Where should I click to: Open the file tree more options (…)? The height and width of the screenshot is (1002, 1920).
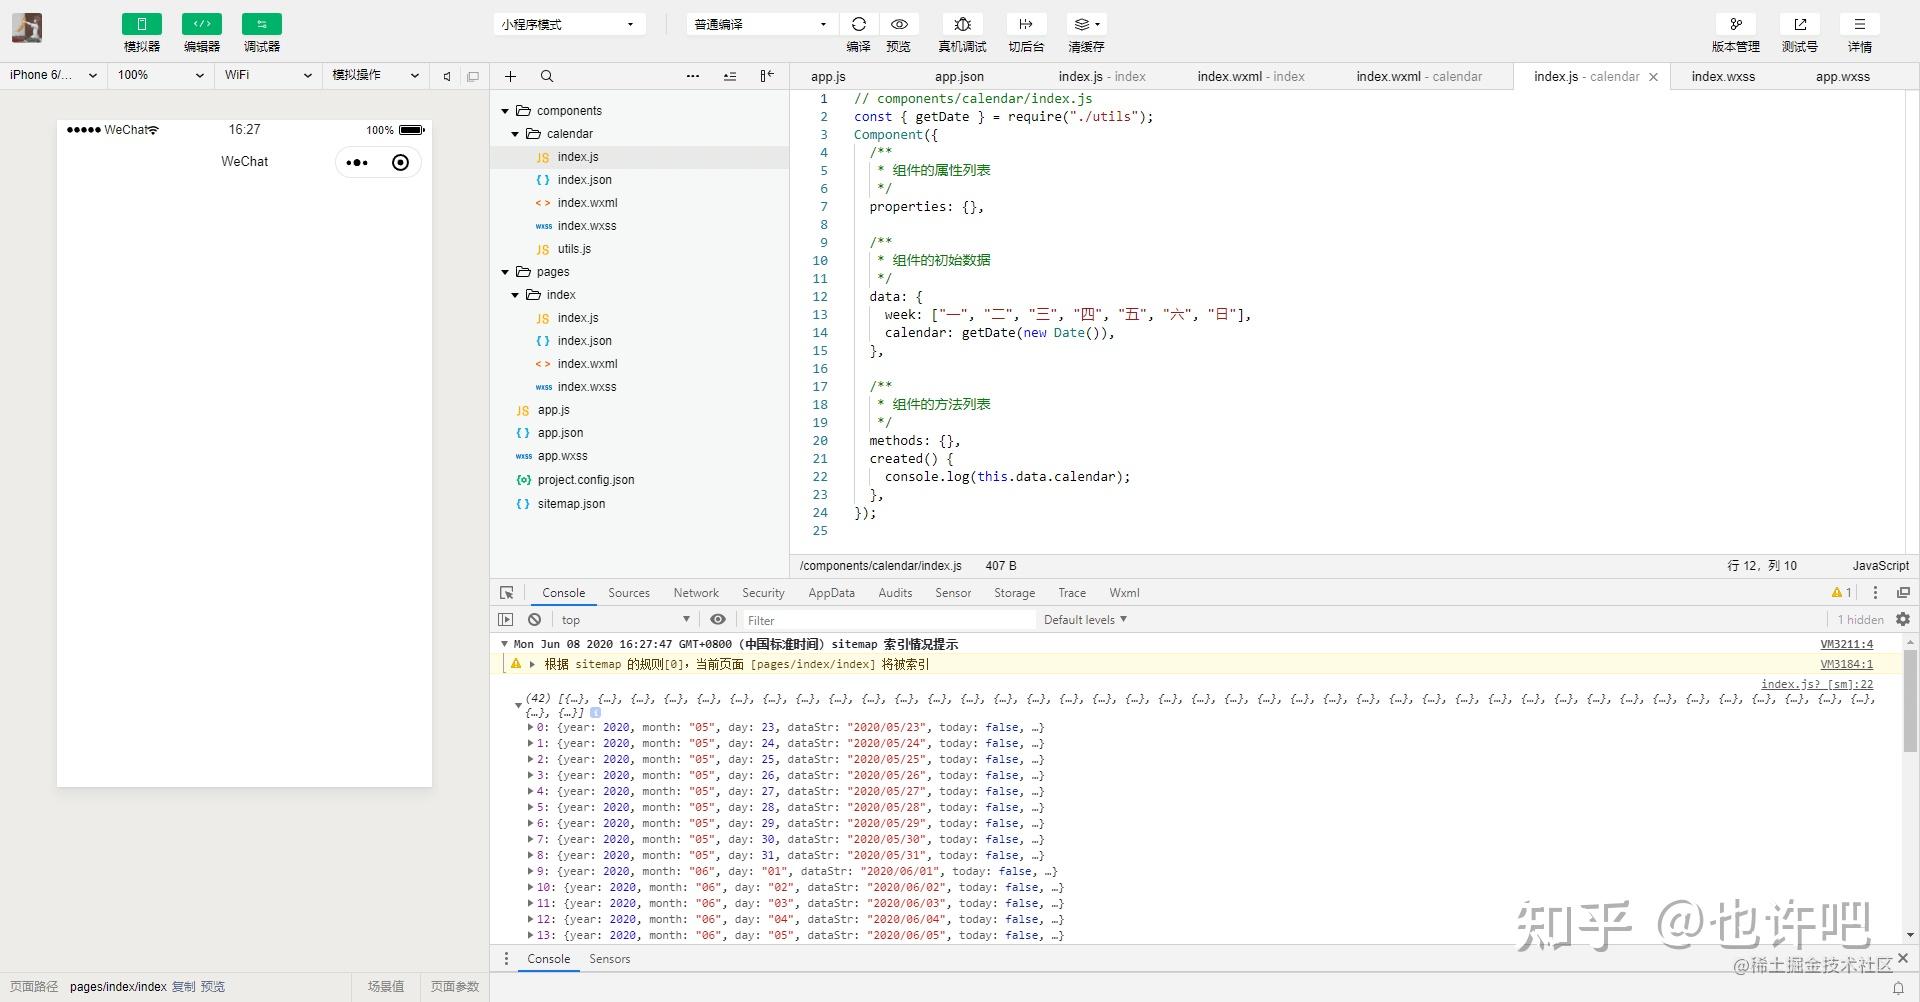(693, 76)
